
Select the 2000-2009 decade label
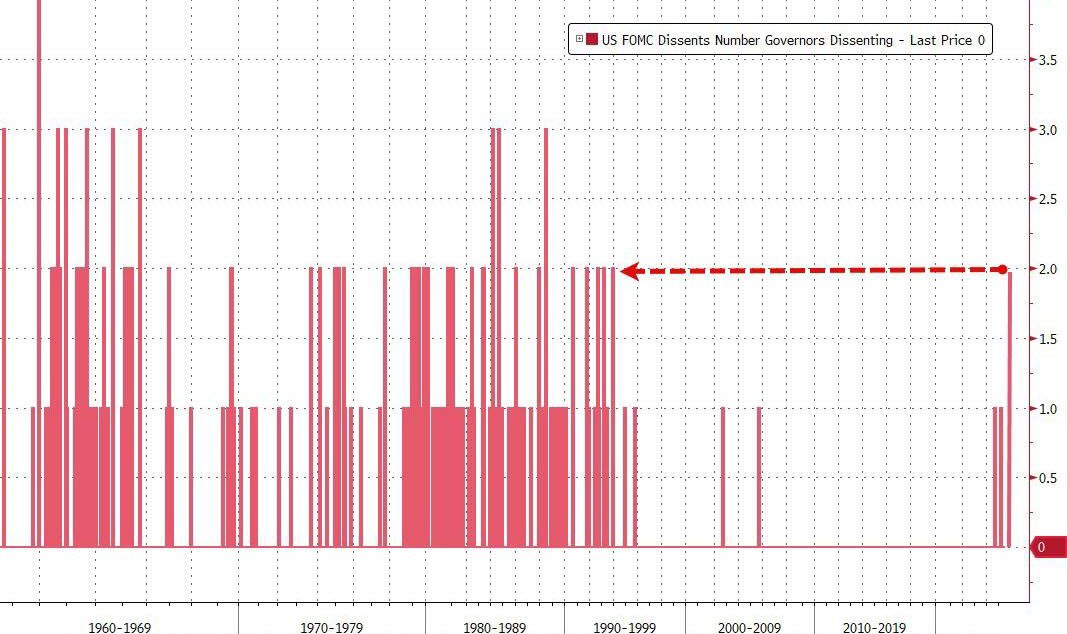point(749,627)
